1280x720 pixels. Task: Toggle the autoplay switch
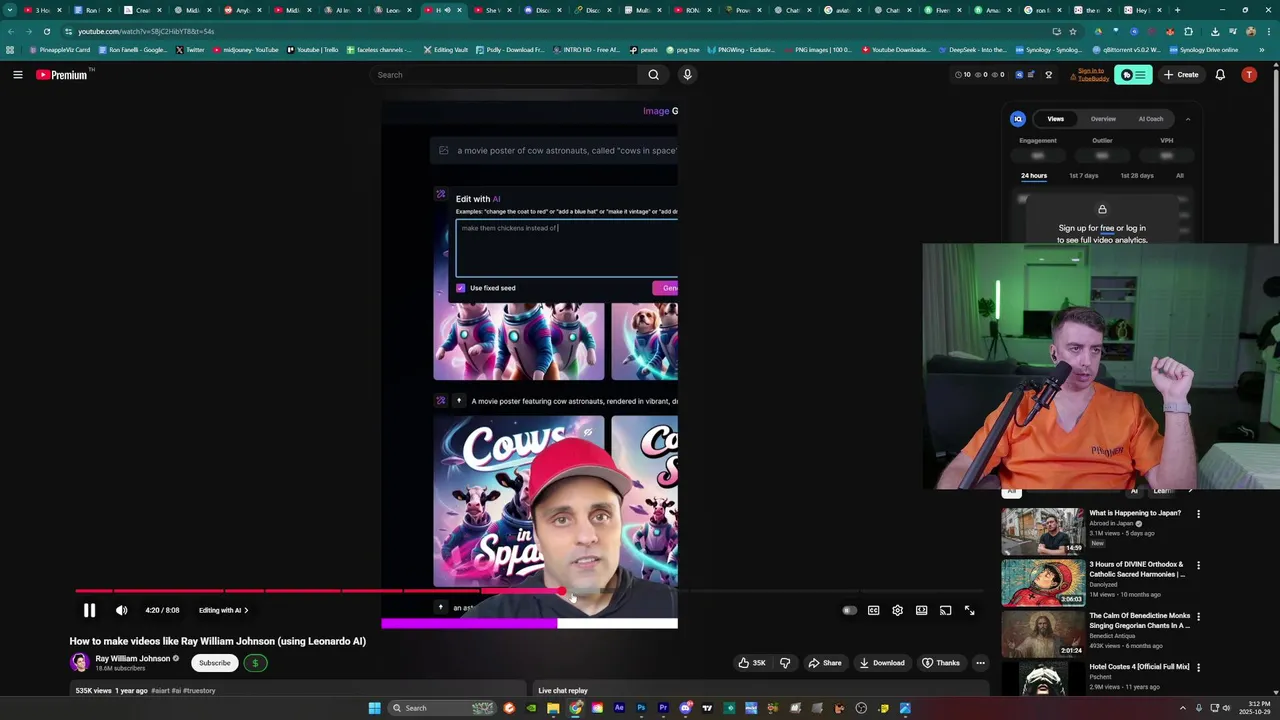[x=849, y=610]
